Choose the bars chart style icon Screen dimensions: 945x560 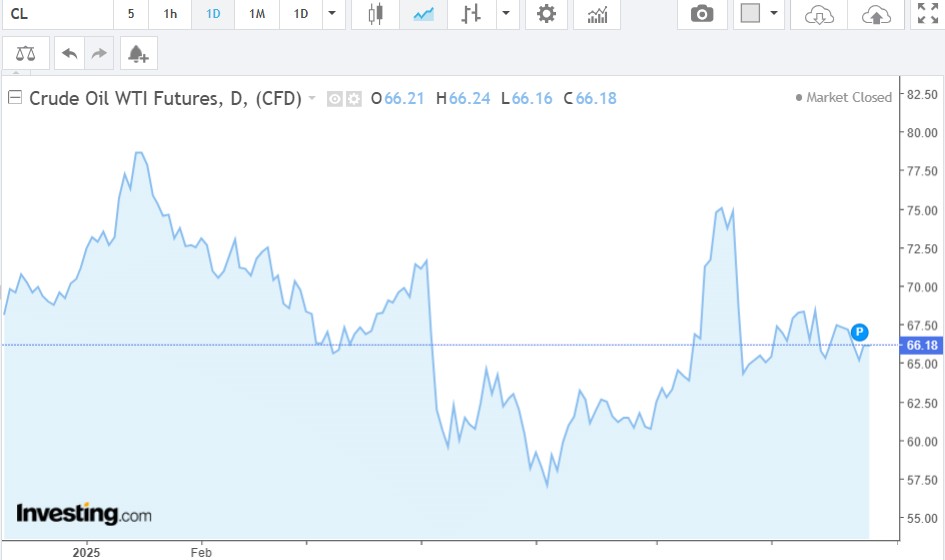[471, 14]
